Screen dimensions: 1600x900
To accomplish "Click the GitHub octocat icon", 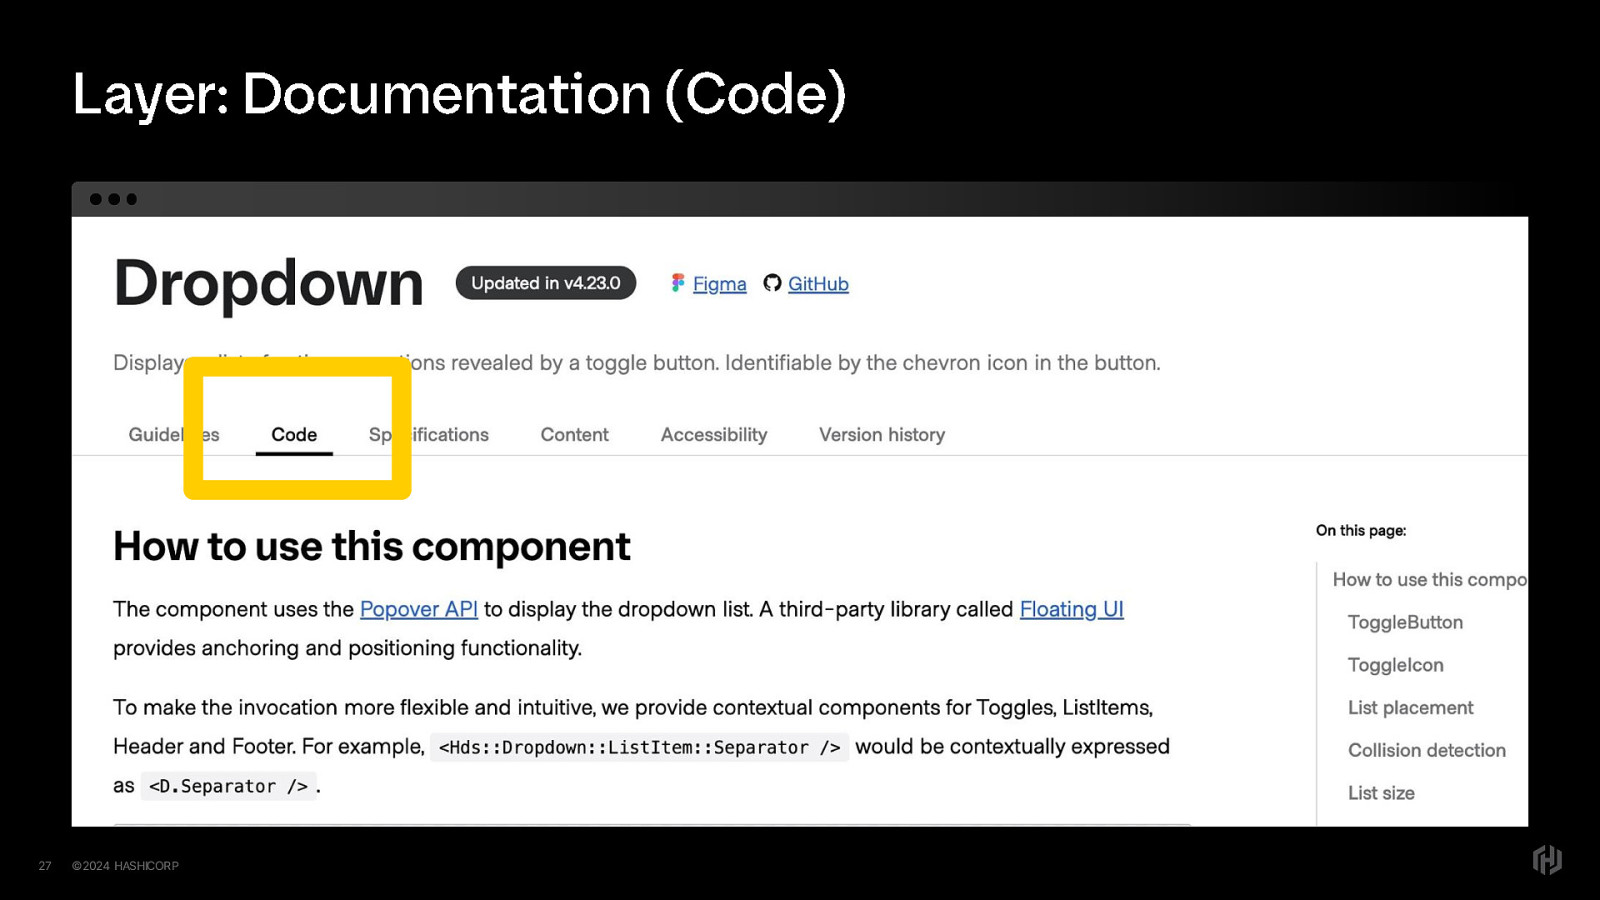I will [x=772, y=284].
